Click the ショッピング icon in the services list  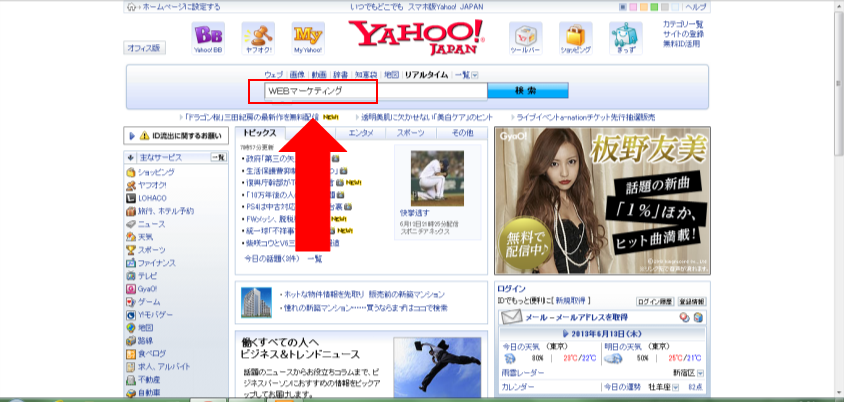130,172
